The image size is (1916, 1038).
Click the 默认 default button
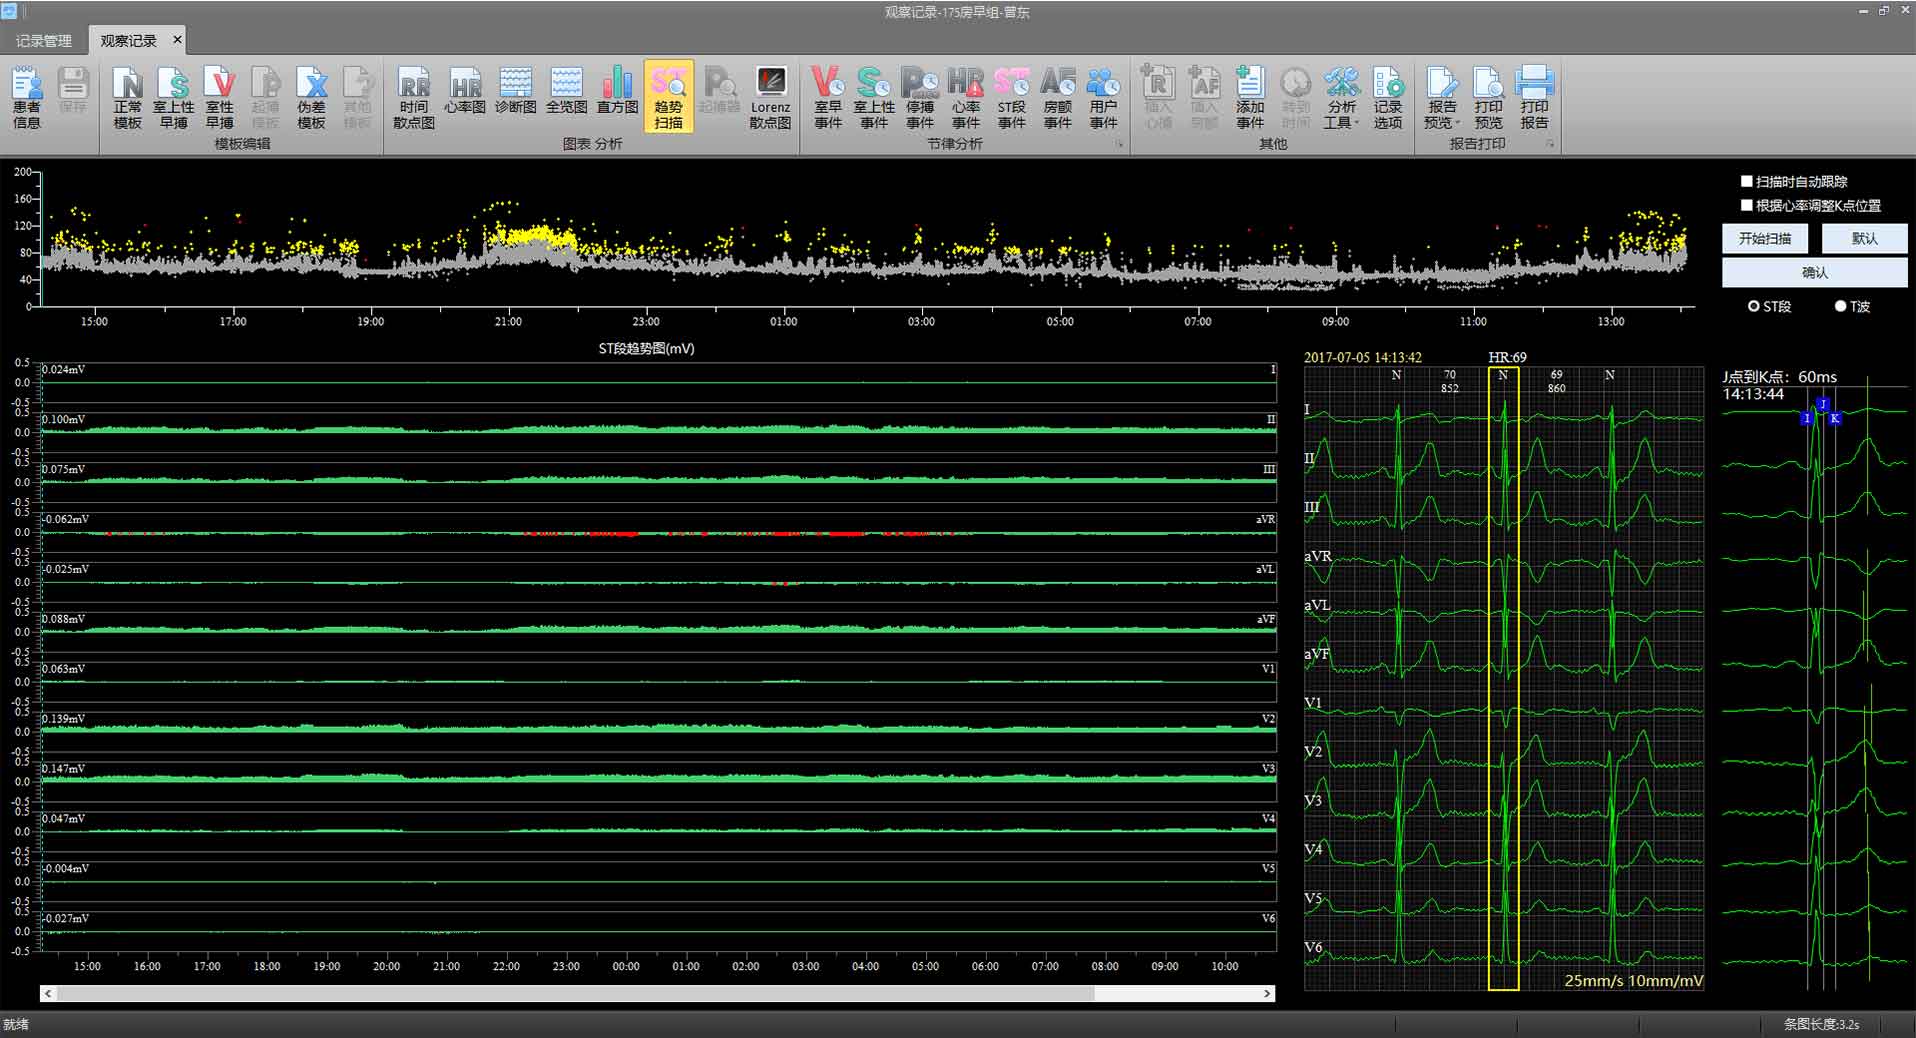pyautogui.click(x=1864, y=238)
